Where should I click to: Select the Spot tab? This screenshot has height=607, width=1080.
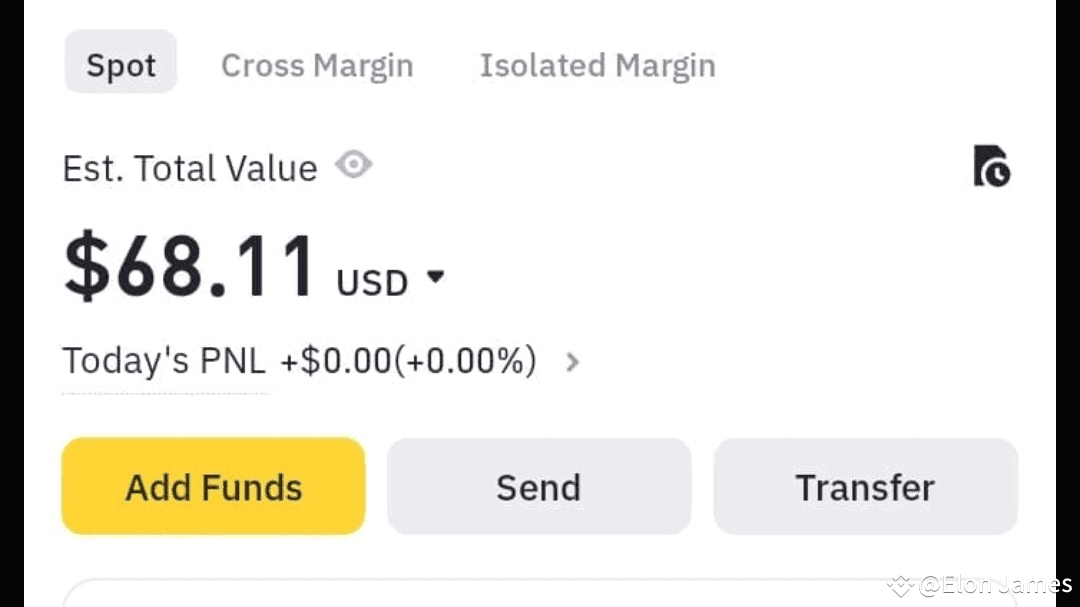(121, 66)
